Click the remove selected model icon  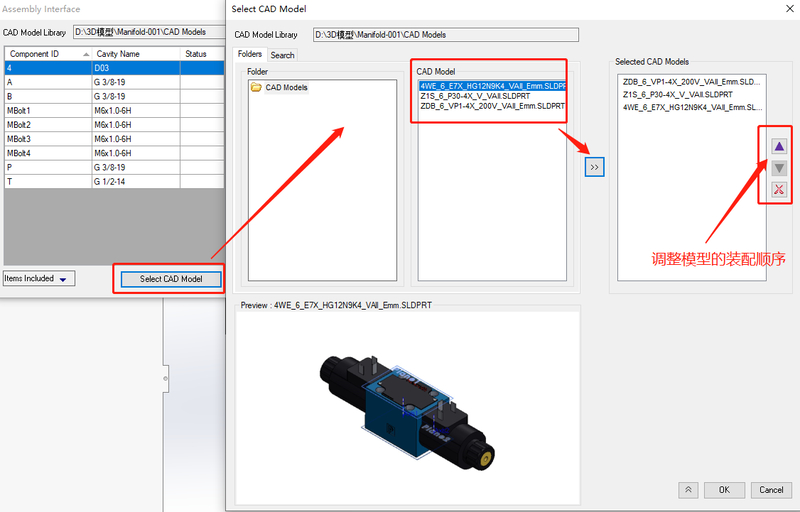779,190
